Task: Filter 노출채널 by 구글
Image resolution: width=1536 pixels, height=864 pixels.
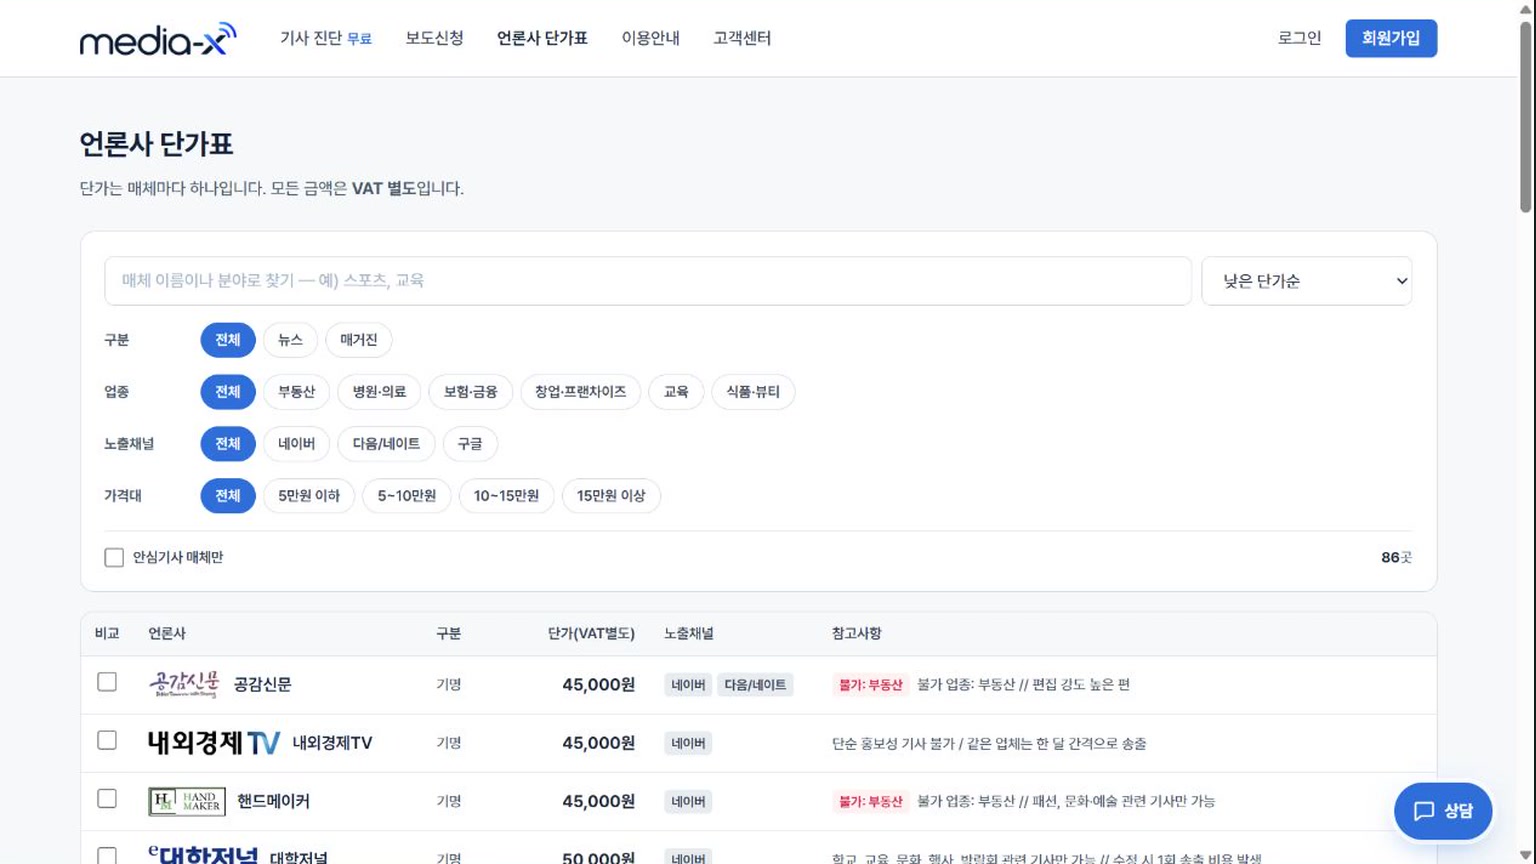Action: [470, 444]
